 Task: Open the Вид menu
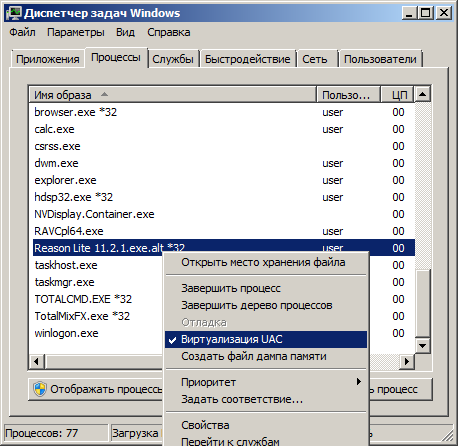point(125,32)
